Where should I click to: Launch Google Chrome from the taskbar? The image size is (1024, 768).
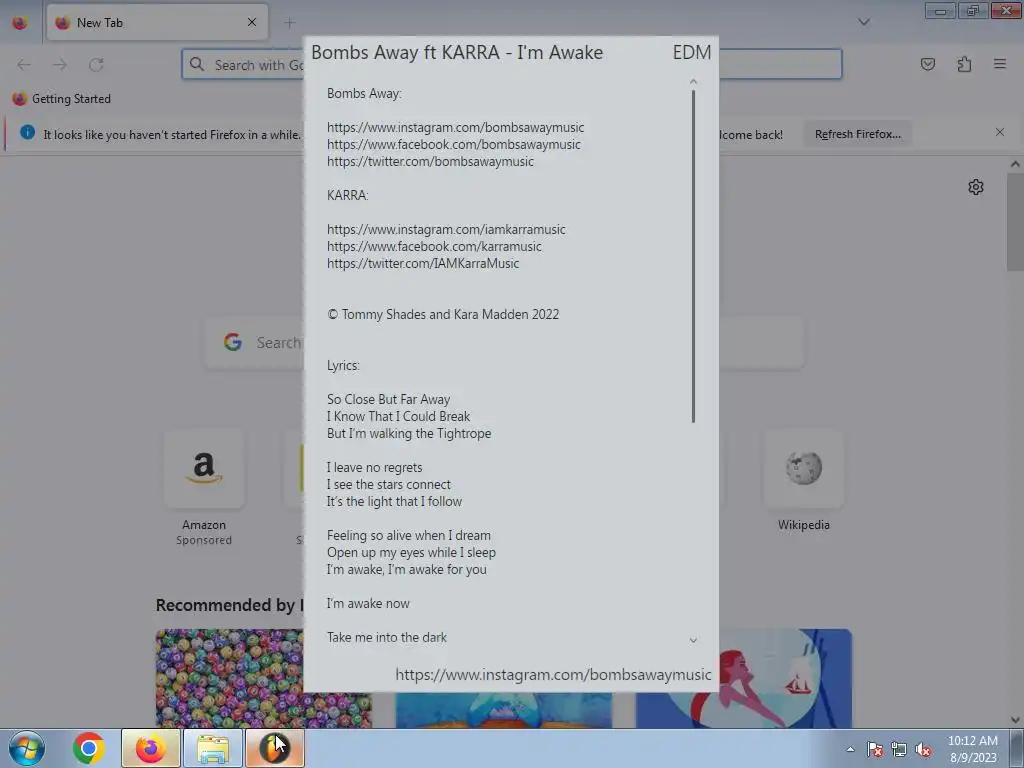pyautogui.click(x=89, y=748)
